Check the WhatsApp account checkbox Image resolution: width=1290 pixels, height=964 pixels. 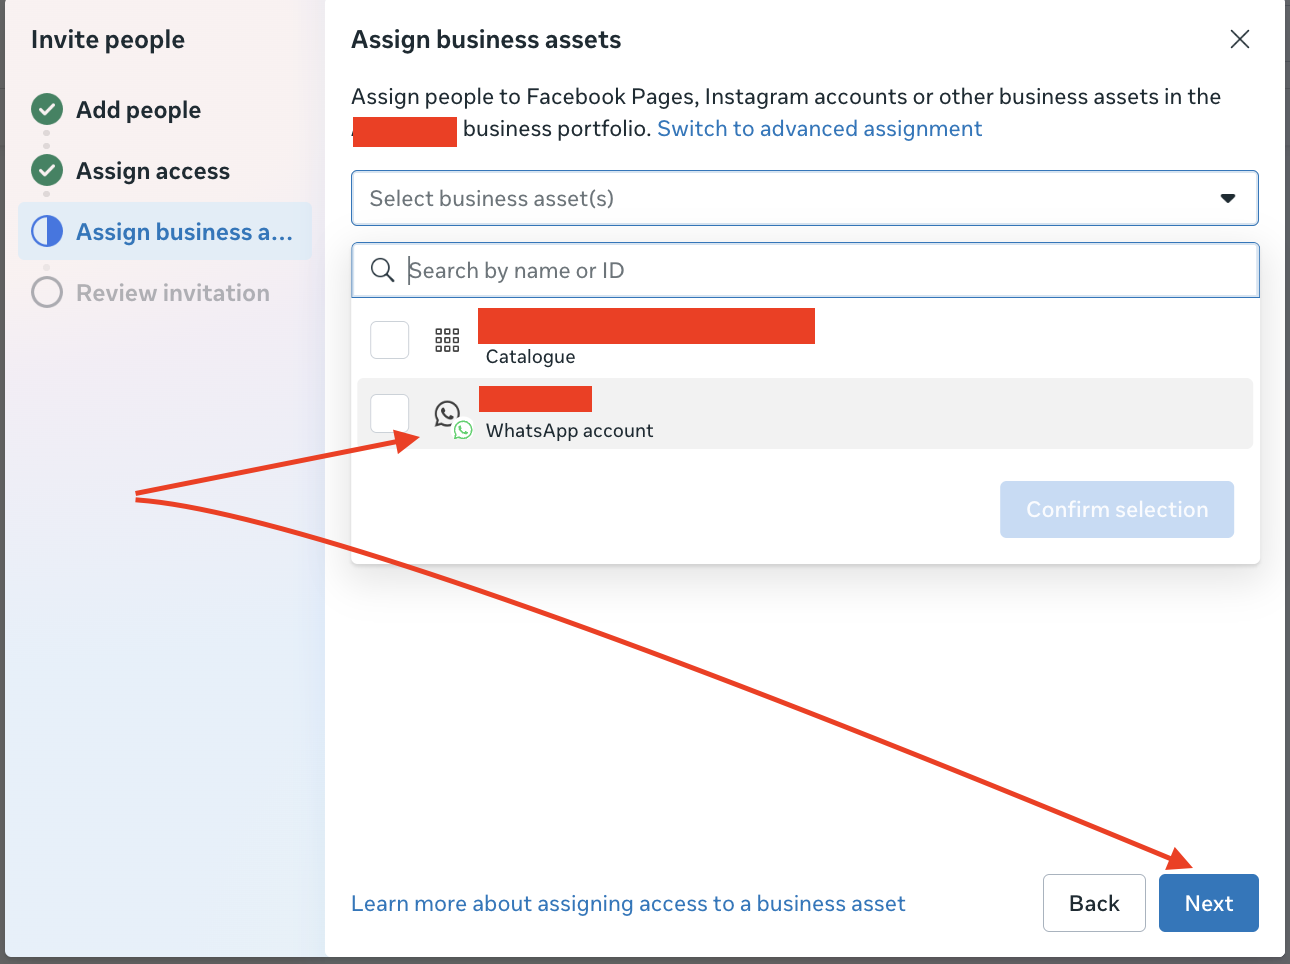(x=389, y=413)
